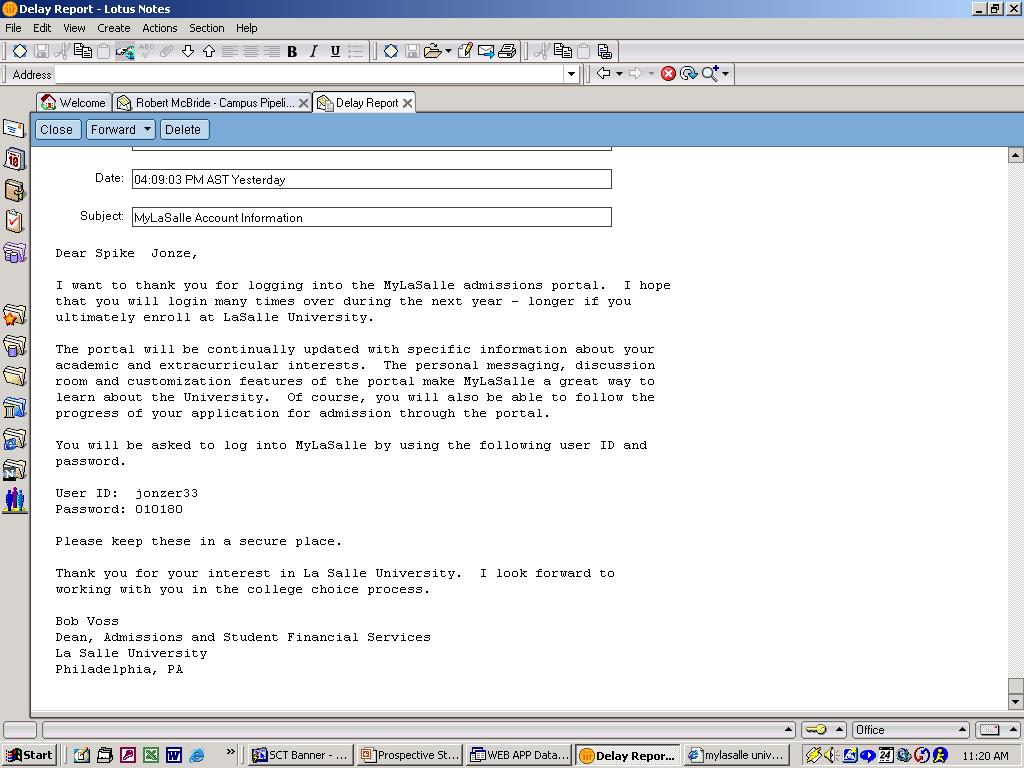Expand the key access-level status arrow
This screenshot has height=768, width=1024.
click(840, 729)
